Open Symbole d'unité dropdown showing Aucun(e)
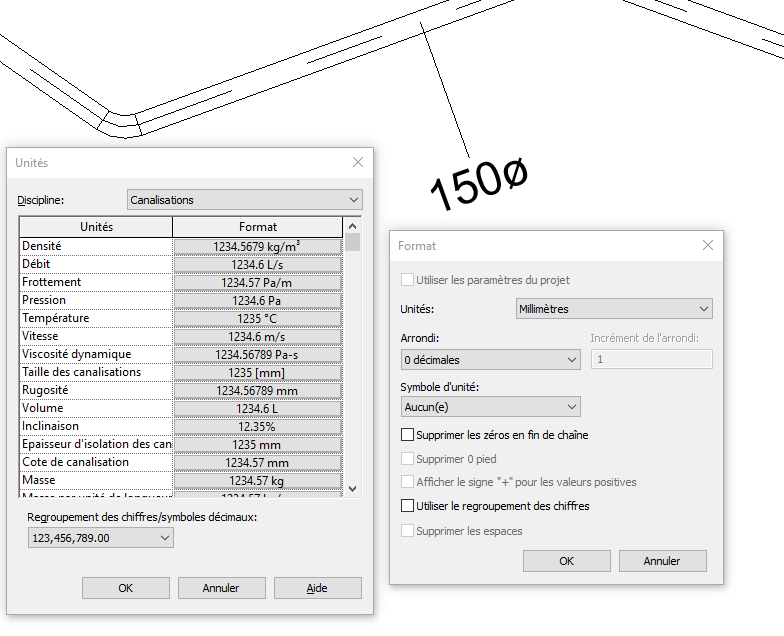The height and width of the screenshot is (636, 784). 490,407
